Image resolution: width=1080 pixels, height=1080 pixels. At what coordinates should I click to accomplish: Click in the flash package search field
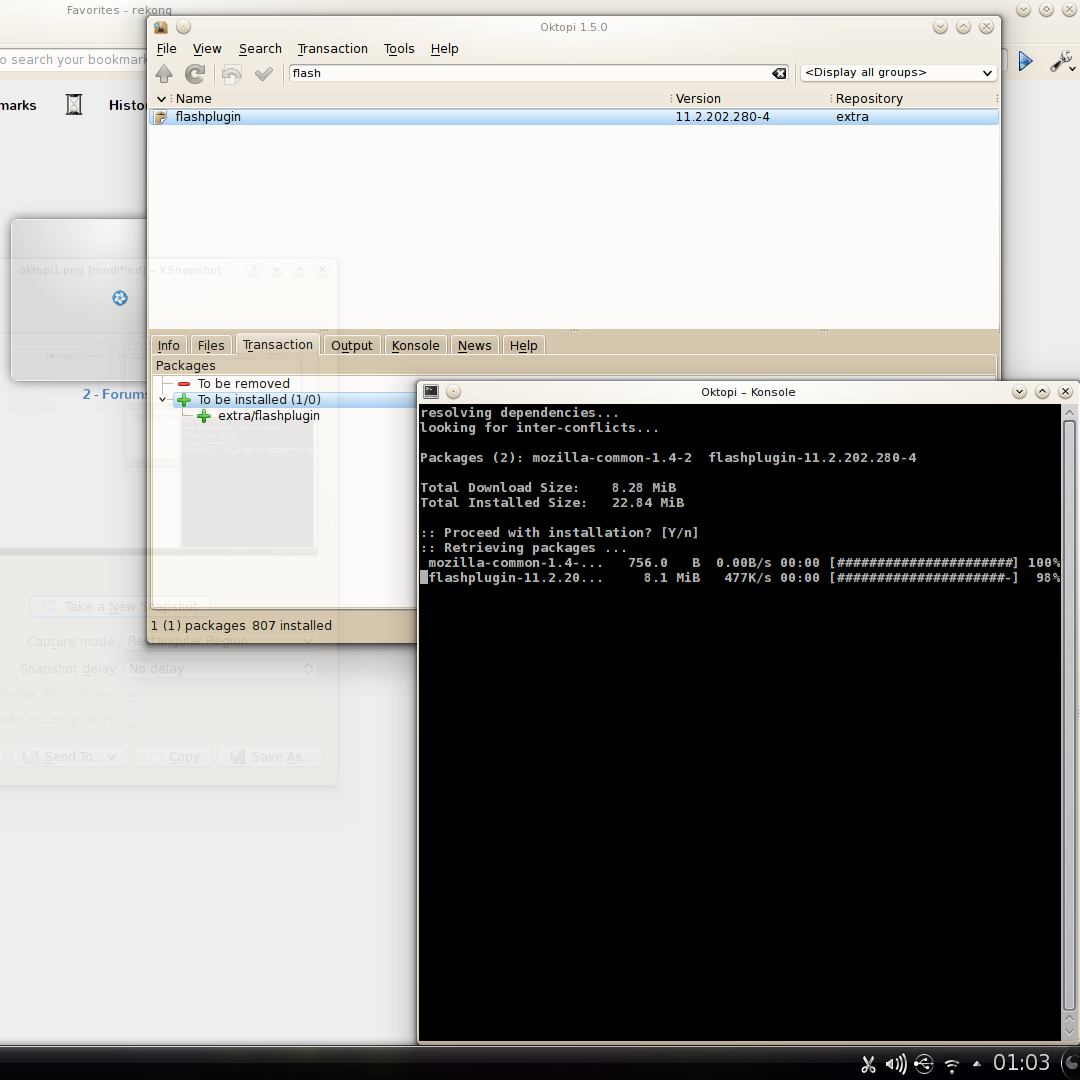(x=530, y=73)
